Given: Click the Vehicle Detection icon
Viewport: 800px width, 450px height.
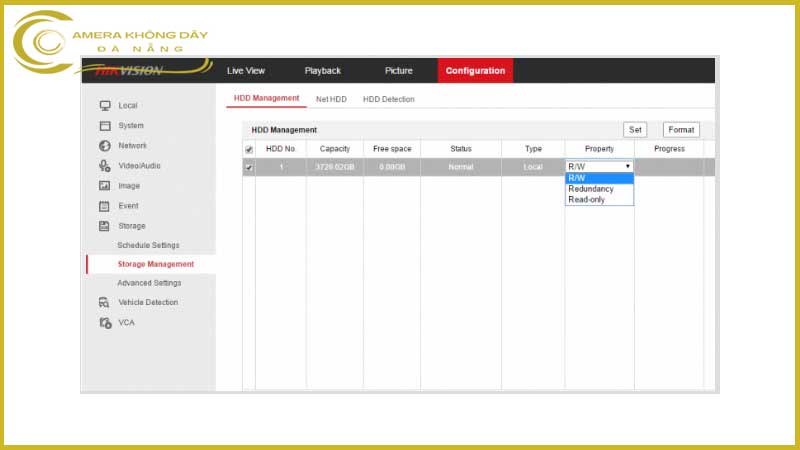Looking at the screenshot, I should tap(104, 302).
